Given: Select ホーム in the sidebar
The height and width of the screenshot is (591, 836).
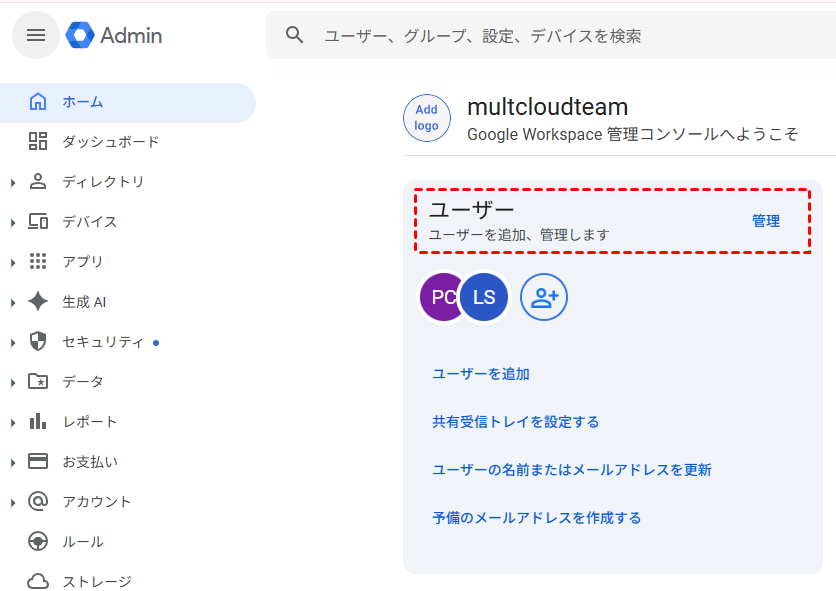Looking at the screenshot, I should (x=127, y=102).
